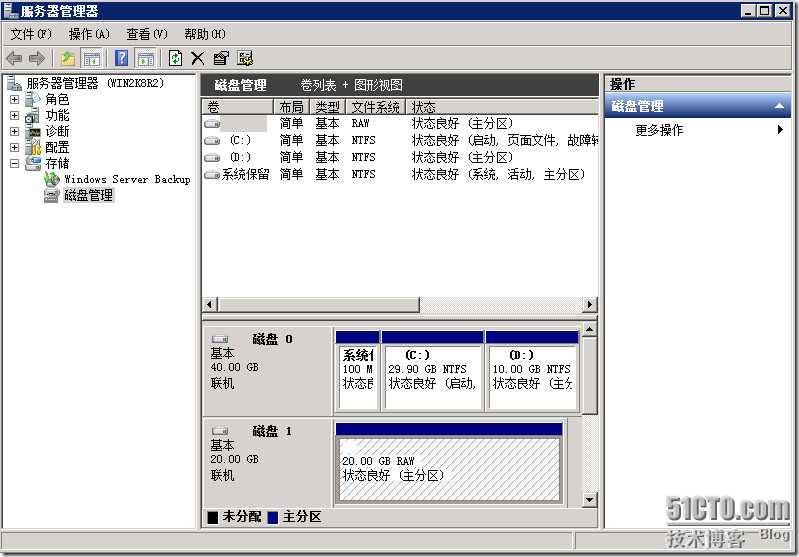Select the (D:) 10.00 GB partition block
This screenshot has height=557, width=799.
(532, 371)
